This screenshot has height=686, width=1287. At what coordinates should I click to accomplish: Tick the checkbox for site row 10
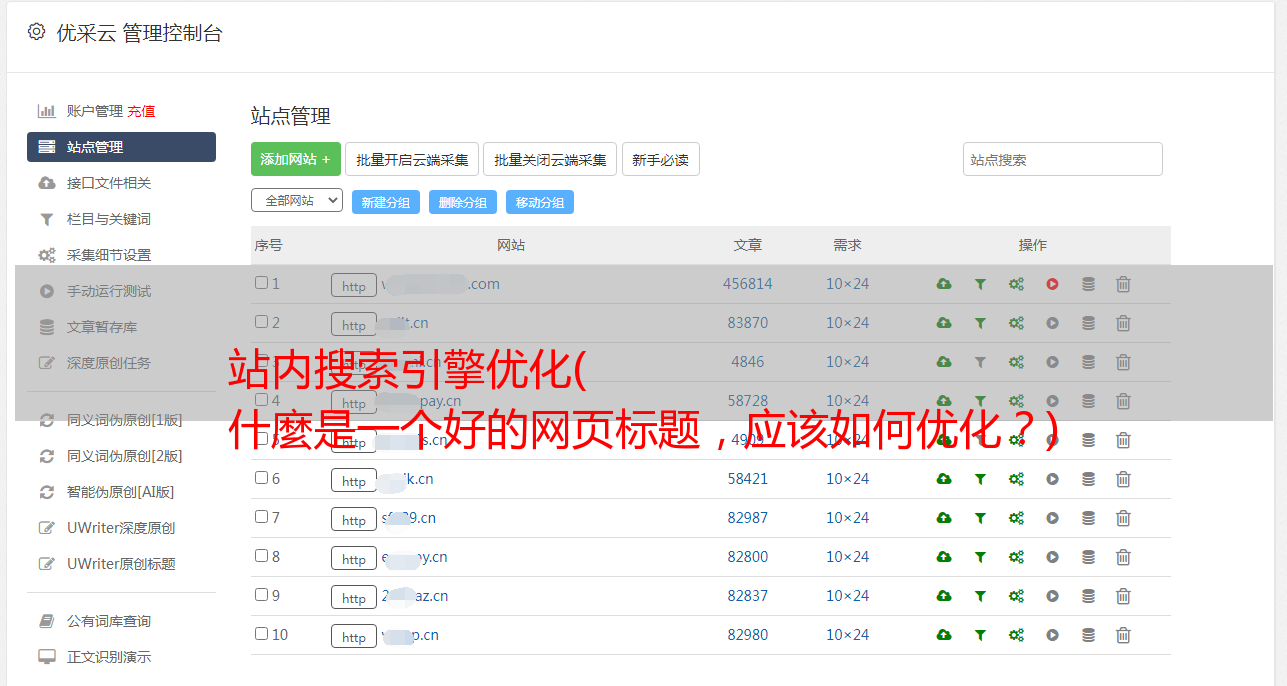click(x=261, y=634)
